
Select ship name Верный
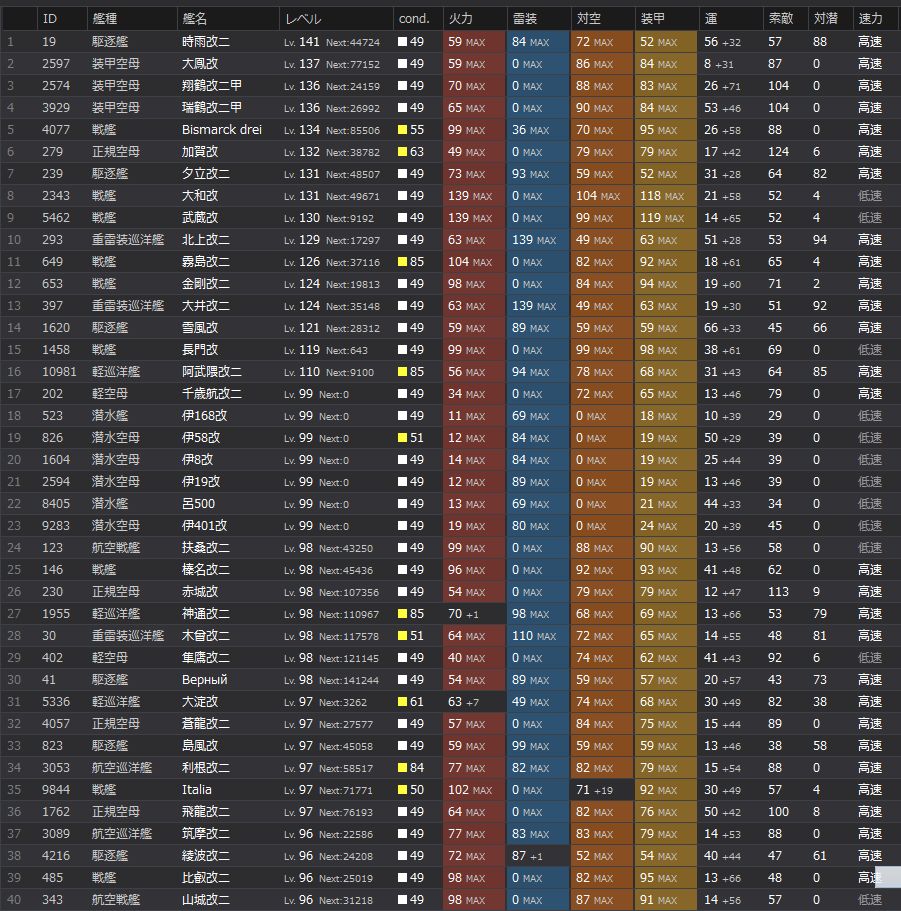204,680
